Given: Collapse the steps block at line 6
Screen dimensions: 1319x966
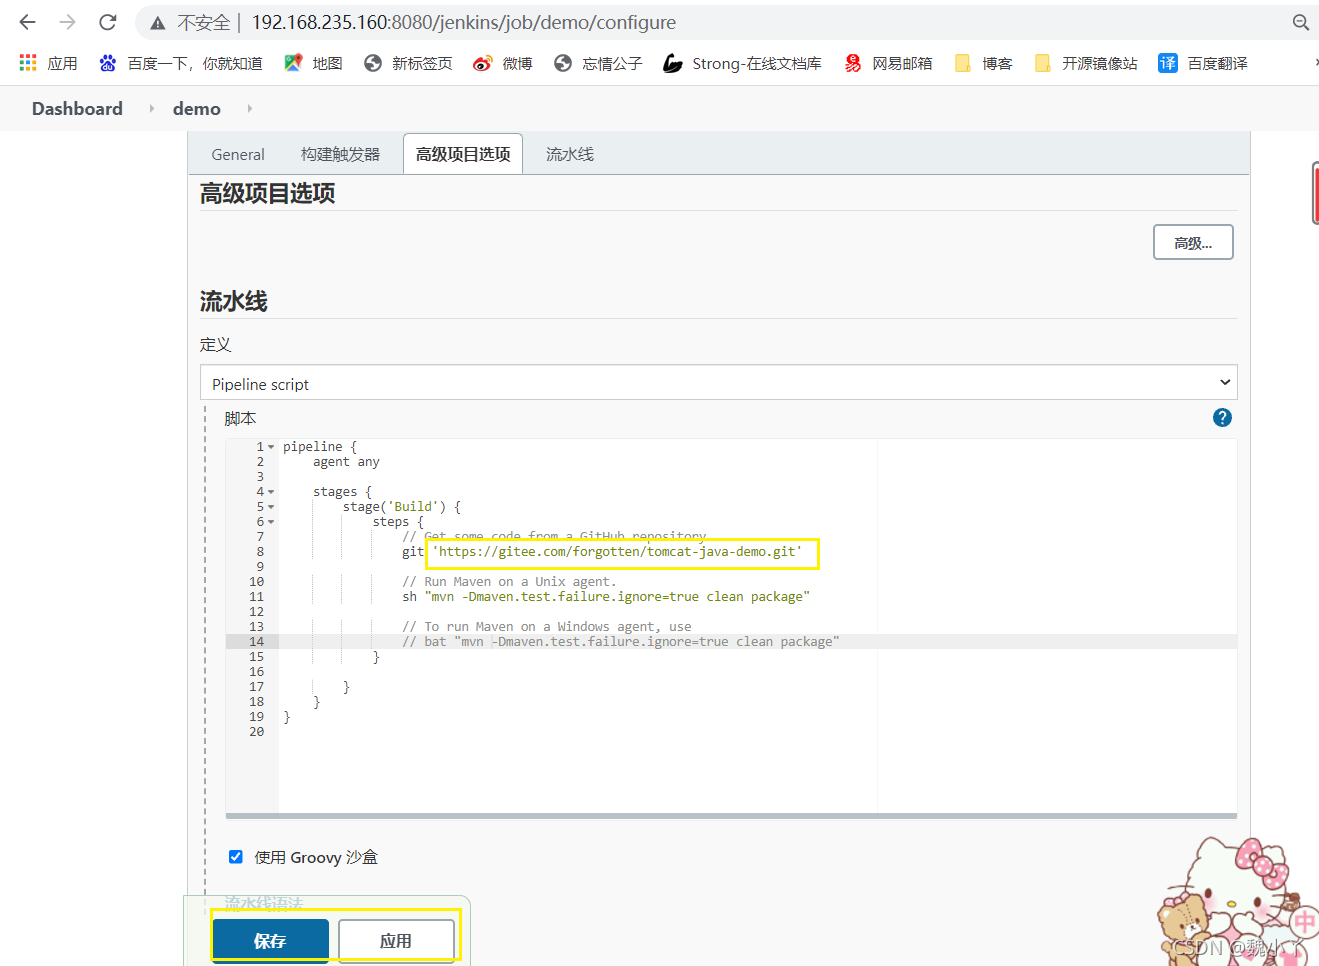Looking at the screenshot, I should click(x=271, y=522).
